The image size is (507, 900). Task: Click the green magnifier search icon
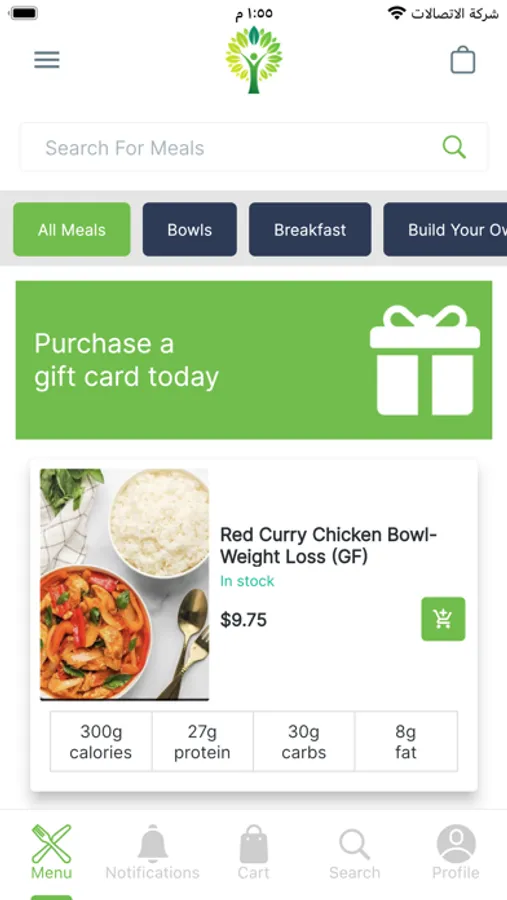coord(454,147)
